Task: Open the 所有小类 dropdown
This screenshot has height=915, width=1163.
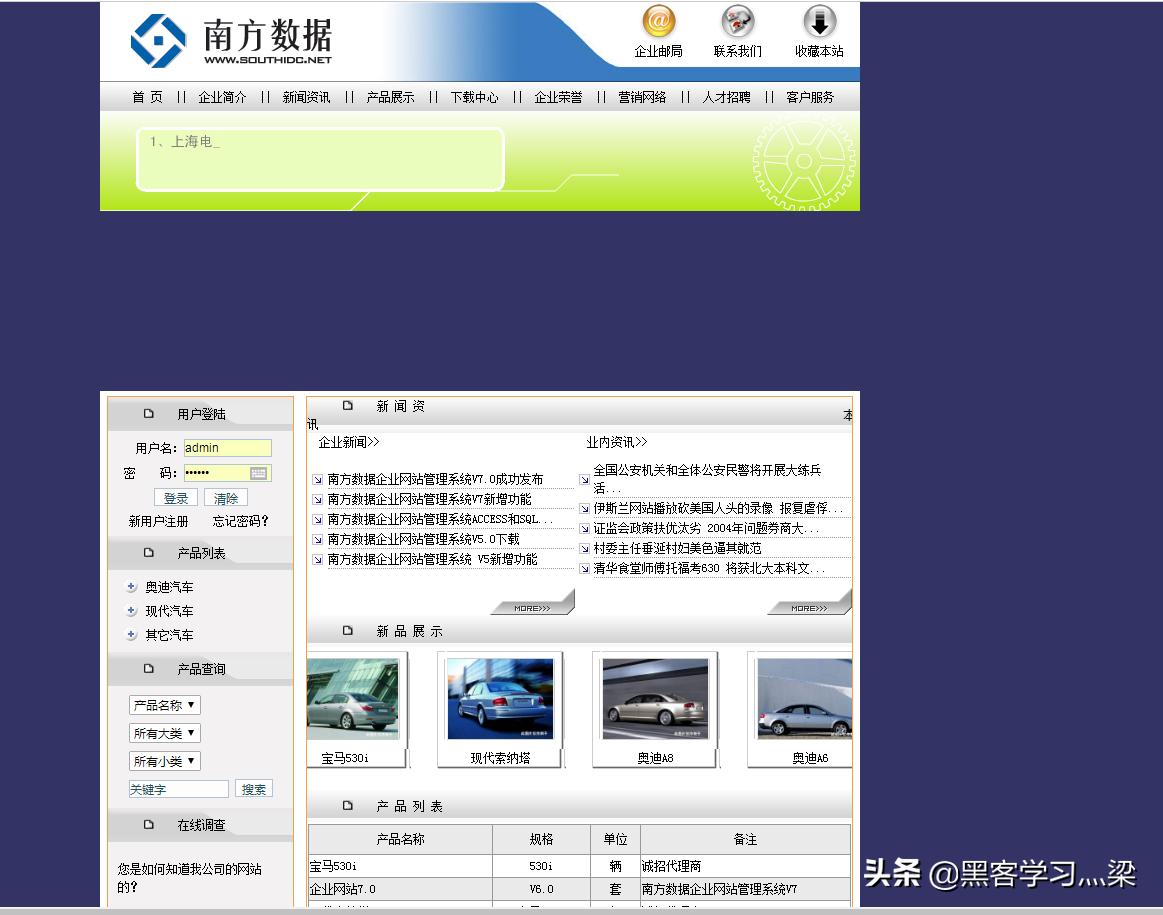Action: coord(164,761)
